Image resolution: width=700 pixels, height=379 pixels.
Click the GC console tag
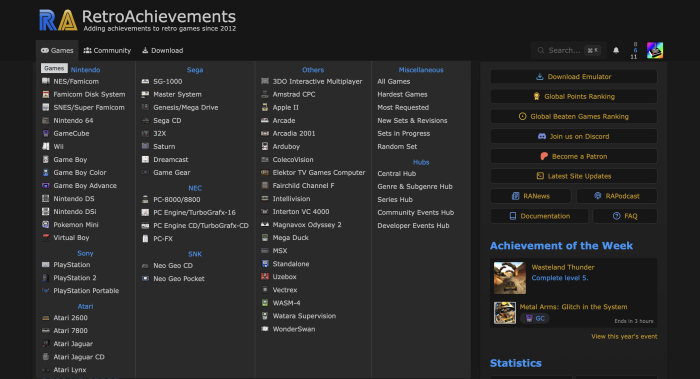pos(535,318)
